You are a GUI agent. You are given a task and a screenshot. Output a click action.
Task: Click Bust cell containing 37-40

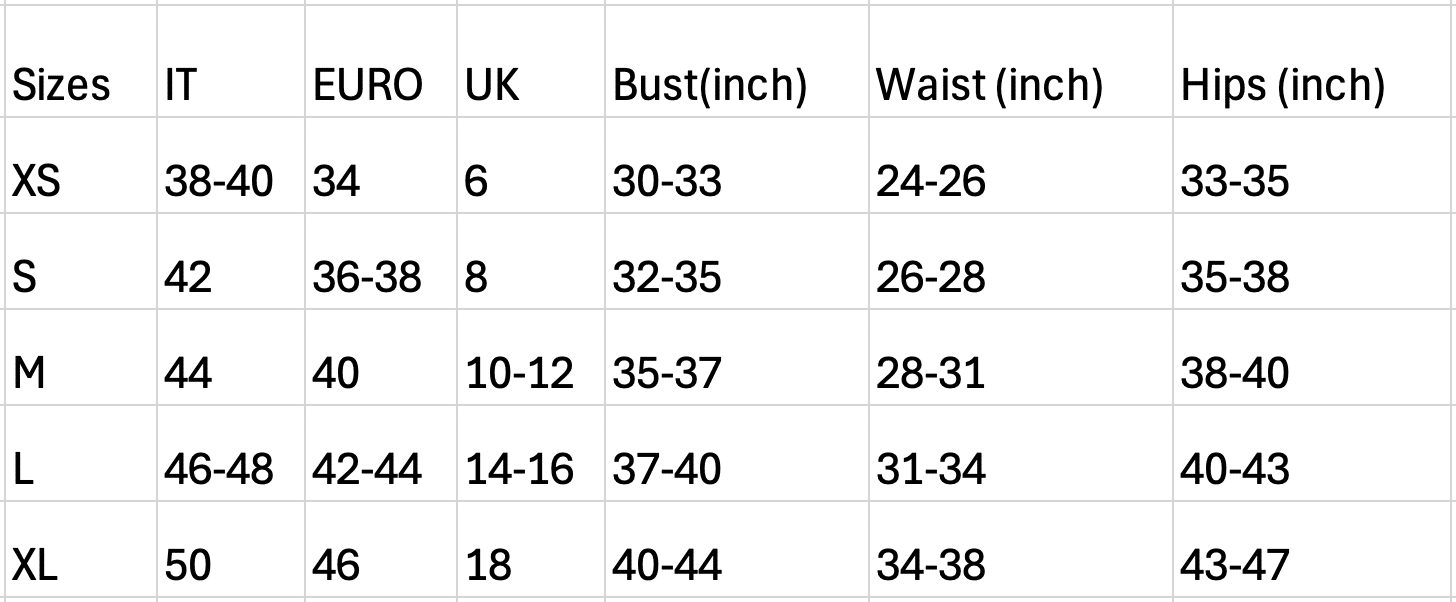(x=737, y=453)
